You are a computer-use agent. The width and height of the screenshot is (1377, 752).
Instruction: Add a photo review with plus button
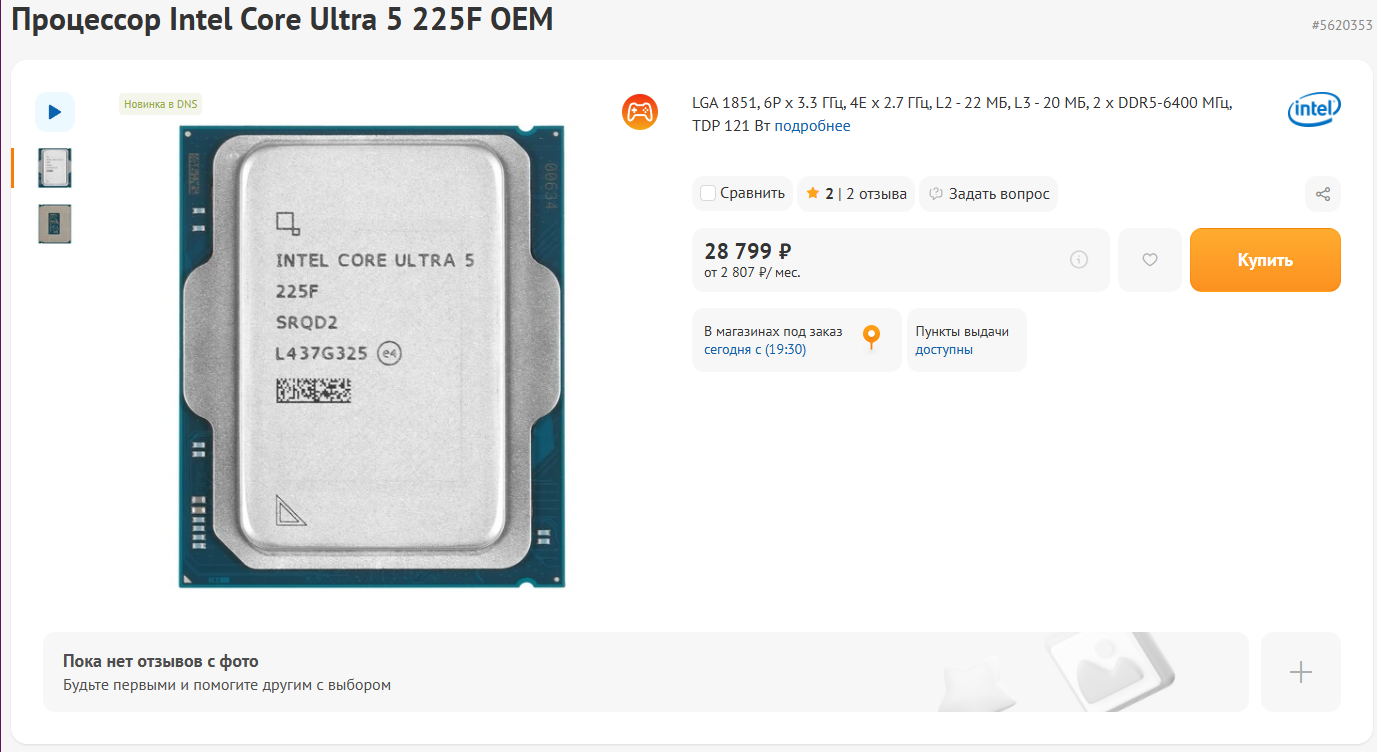coord(1301,672)
